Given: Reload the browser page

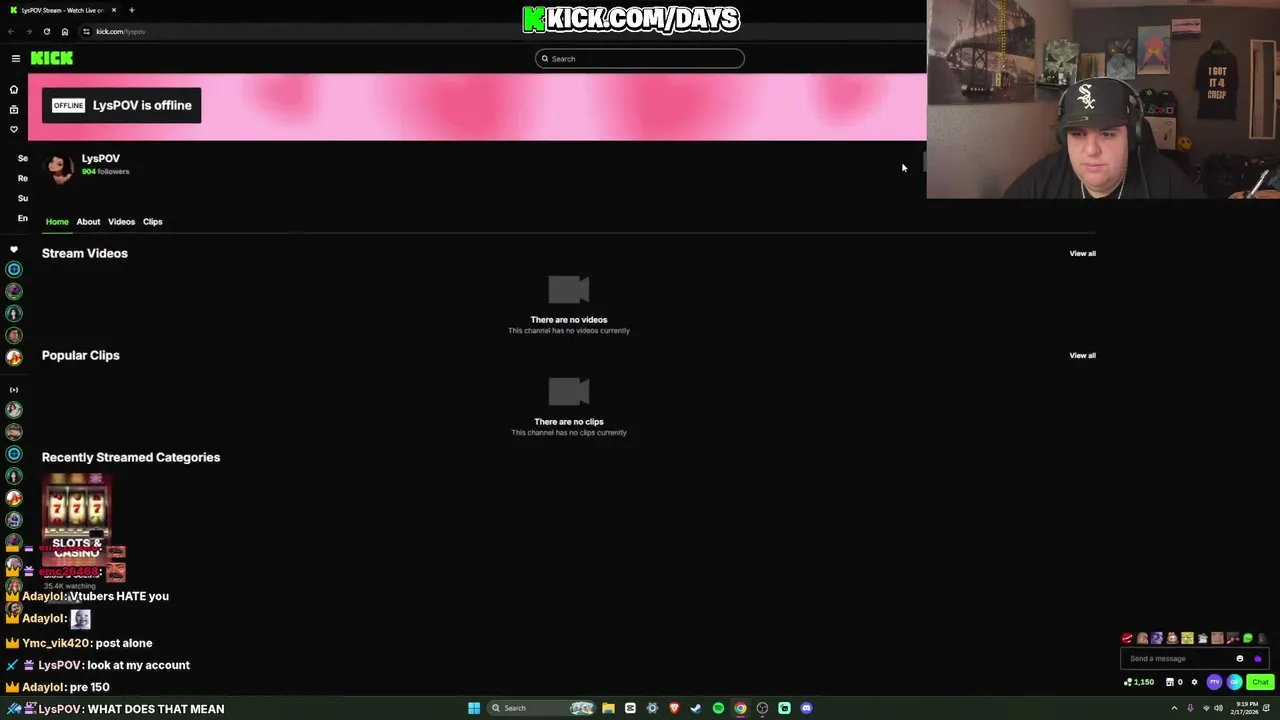Looking at the screenshot, I should tap(46, 31).
